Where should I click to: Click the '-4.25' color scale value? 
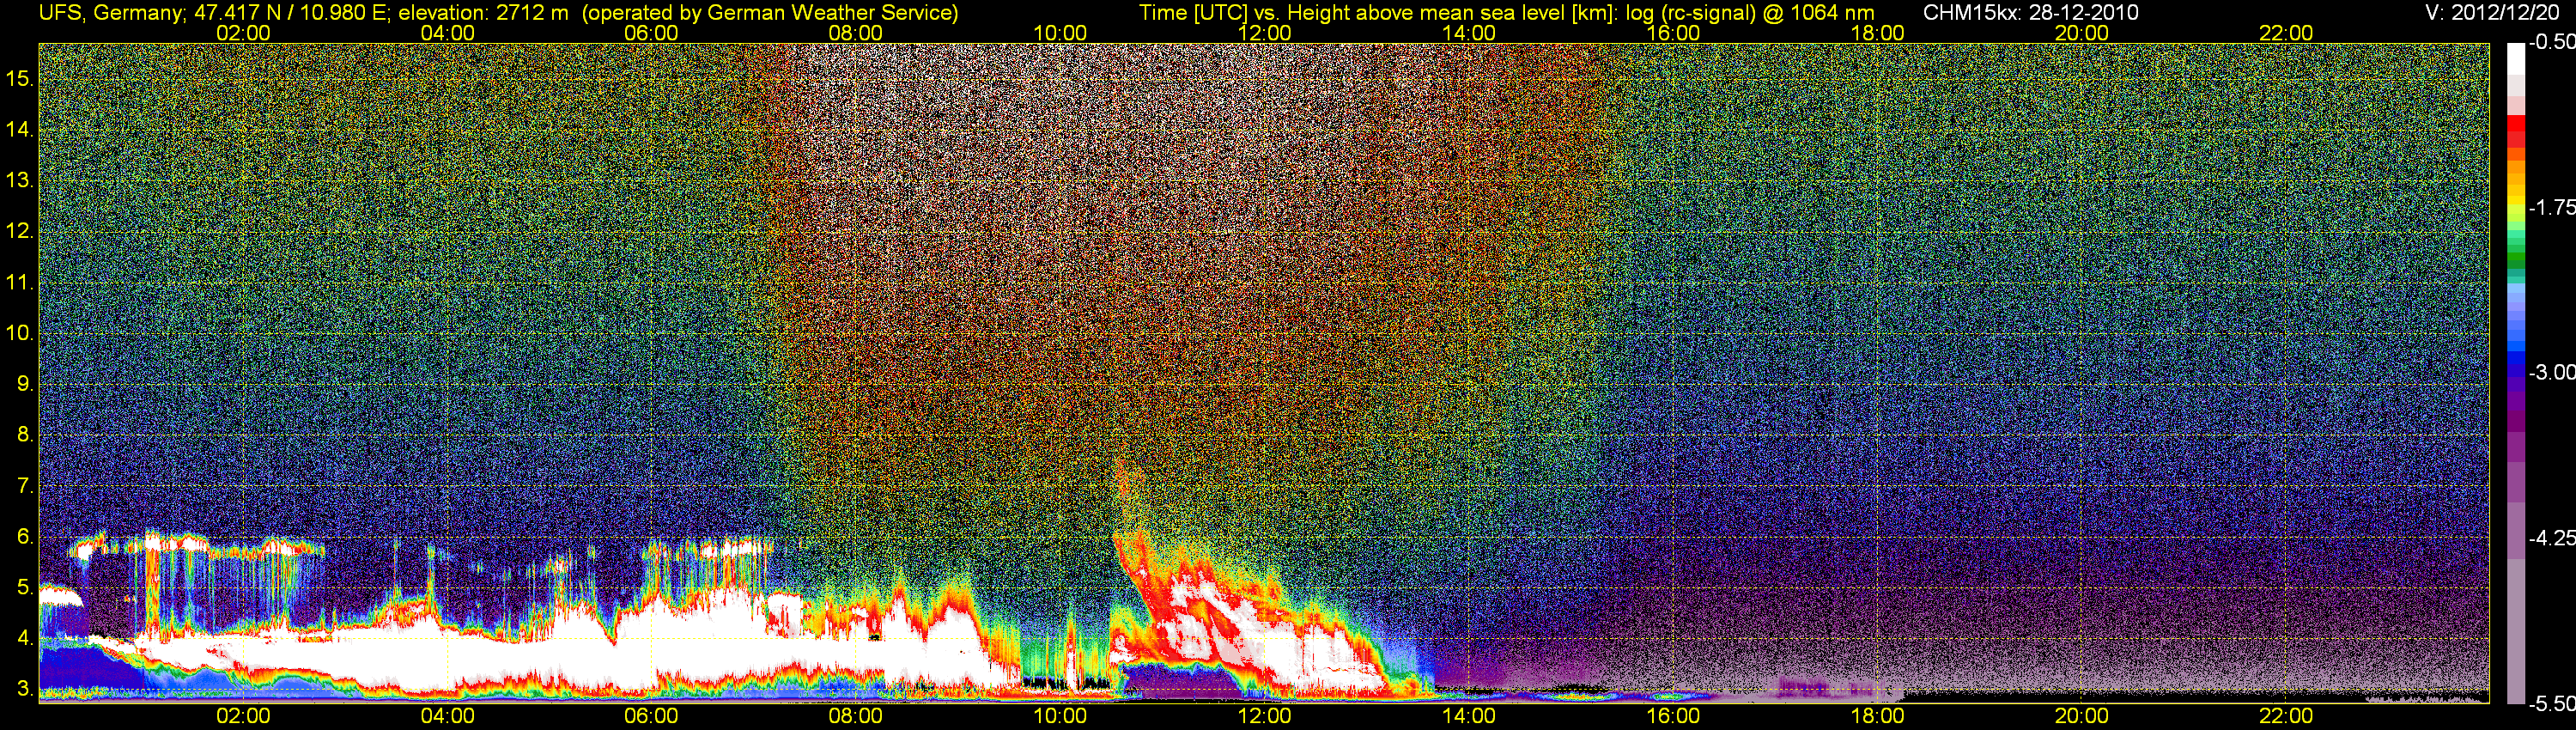coord(2552,538)
